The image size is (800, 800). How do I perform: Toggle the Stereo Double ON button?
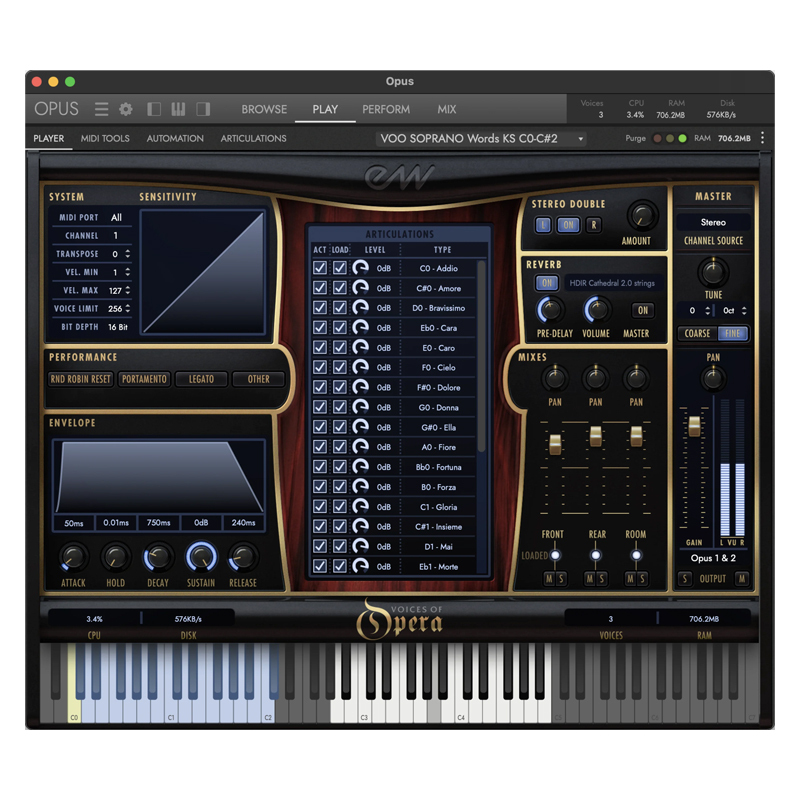click(x=568, y=225)
